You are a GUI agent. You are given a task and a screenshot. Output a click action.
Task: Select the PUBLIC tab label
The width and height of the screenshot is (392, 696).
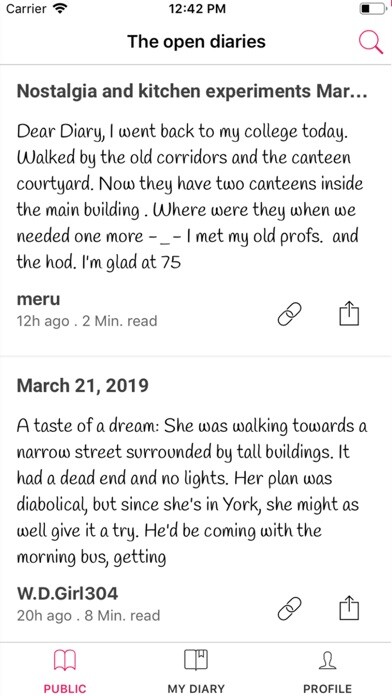click(65, 689)
